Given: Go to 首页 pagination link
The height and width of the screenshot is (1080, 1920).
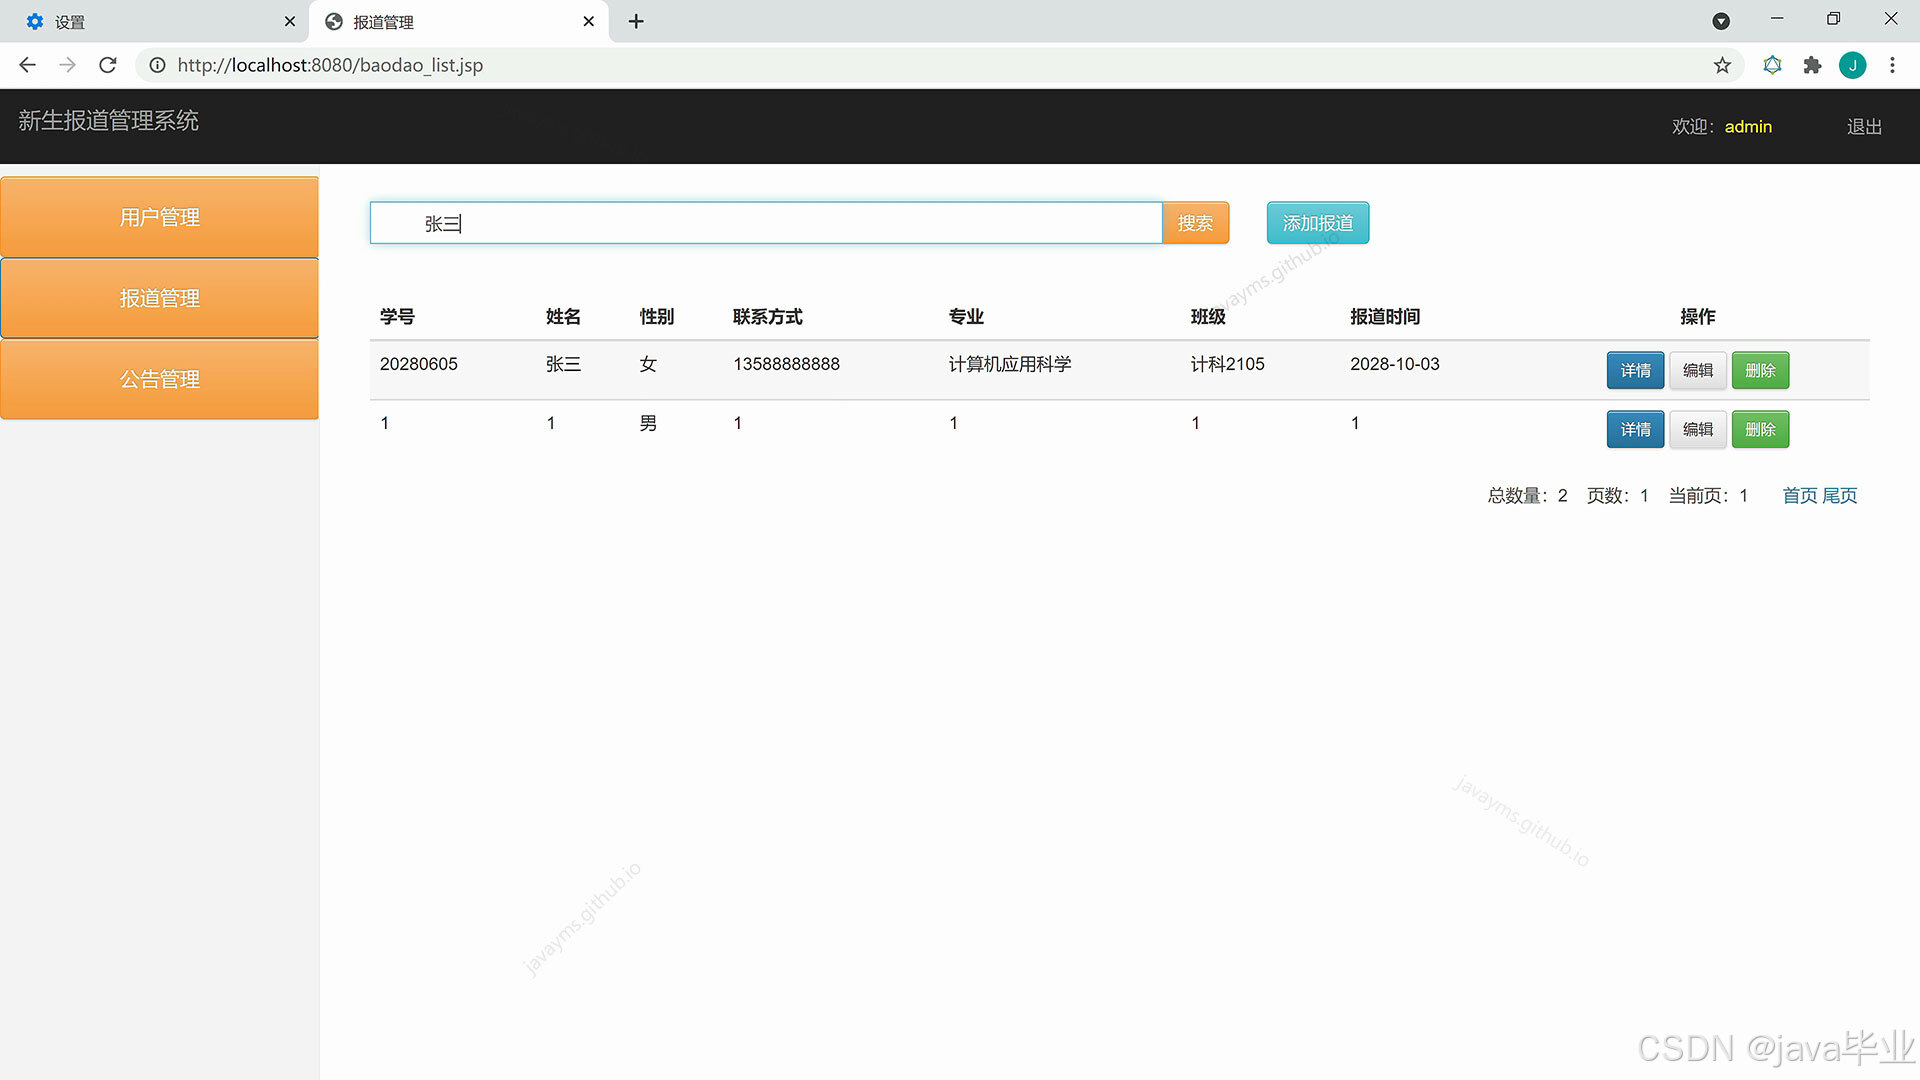Looking at the screenshot, I should coord(1800,495).
